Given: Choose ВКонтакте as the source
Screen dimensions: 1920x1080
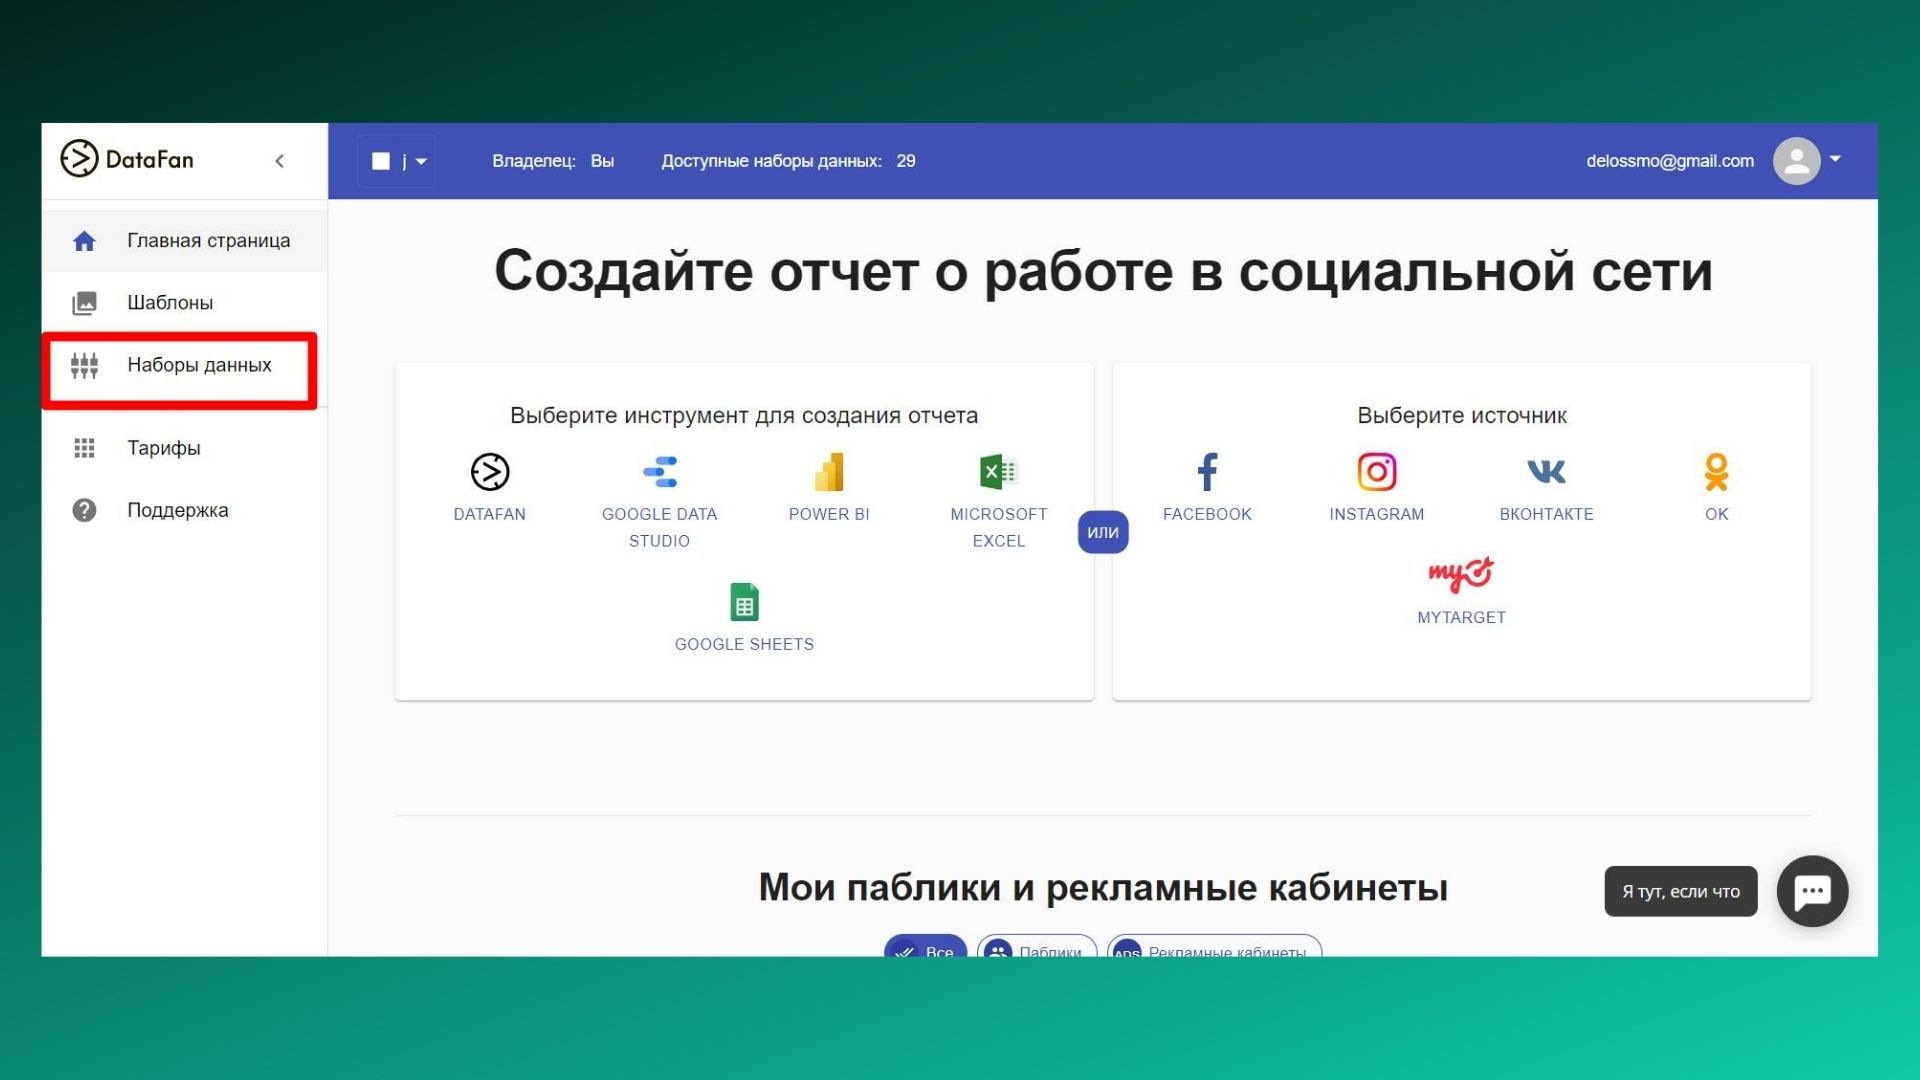Looking at the screenshot, I should (1546, 471).
